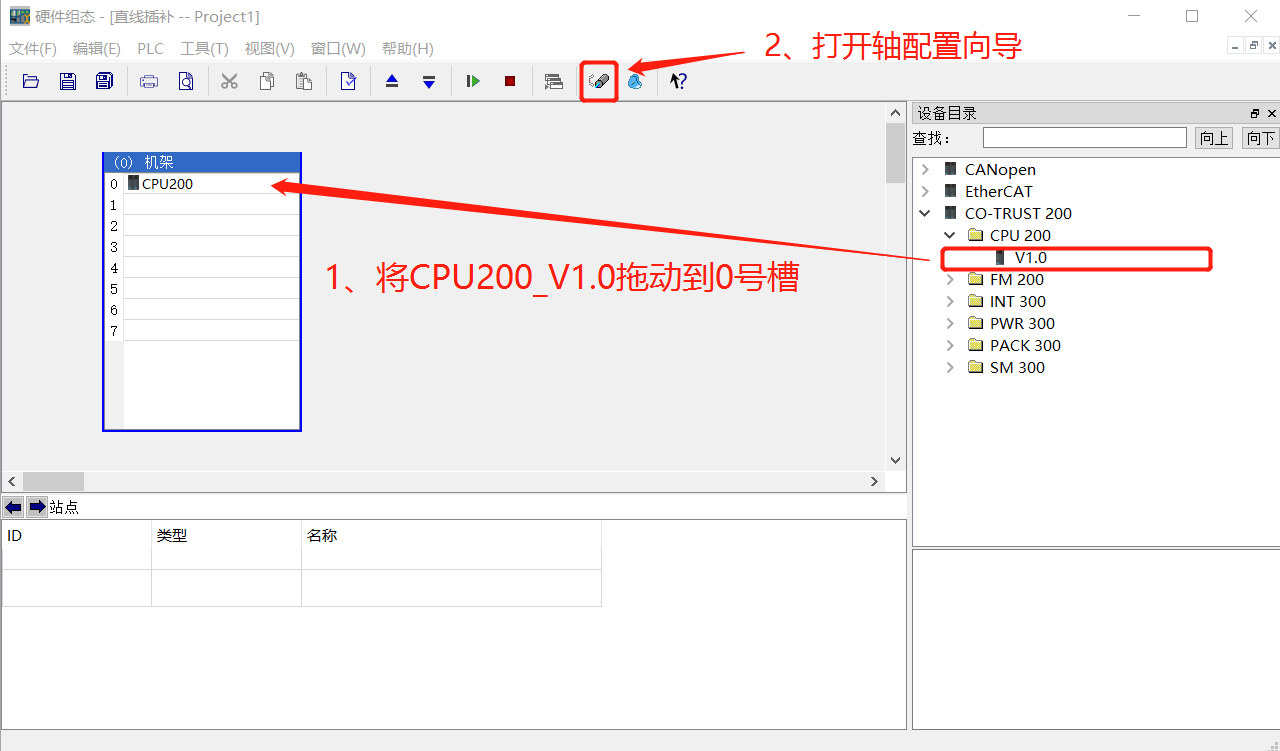Click the green Run PLC icon
Viewport: 1280px width, 751px height.
tap(473, 82)
